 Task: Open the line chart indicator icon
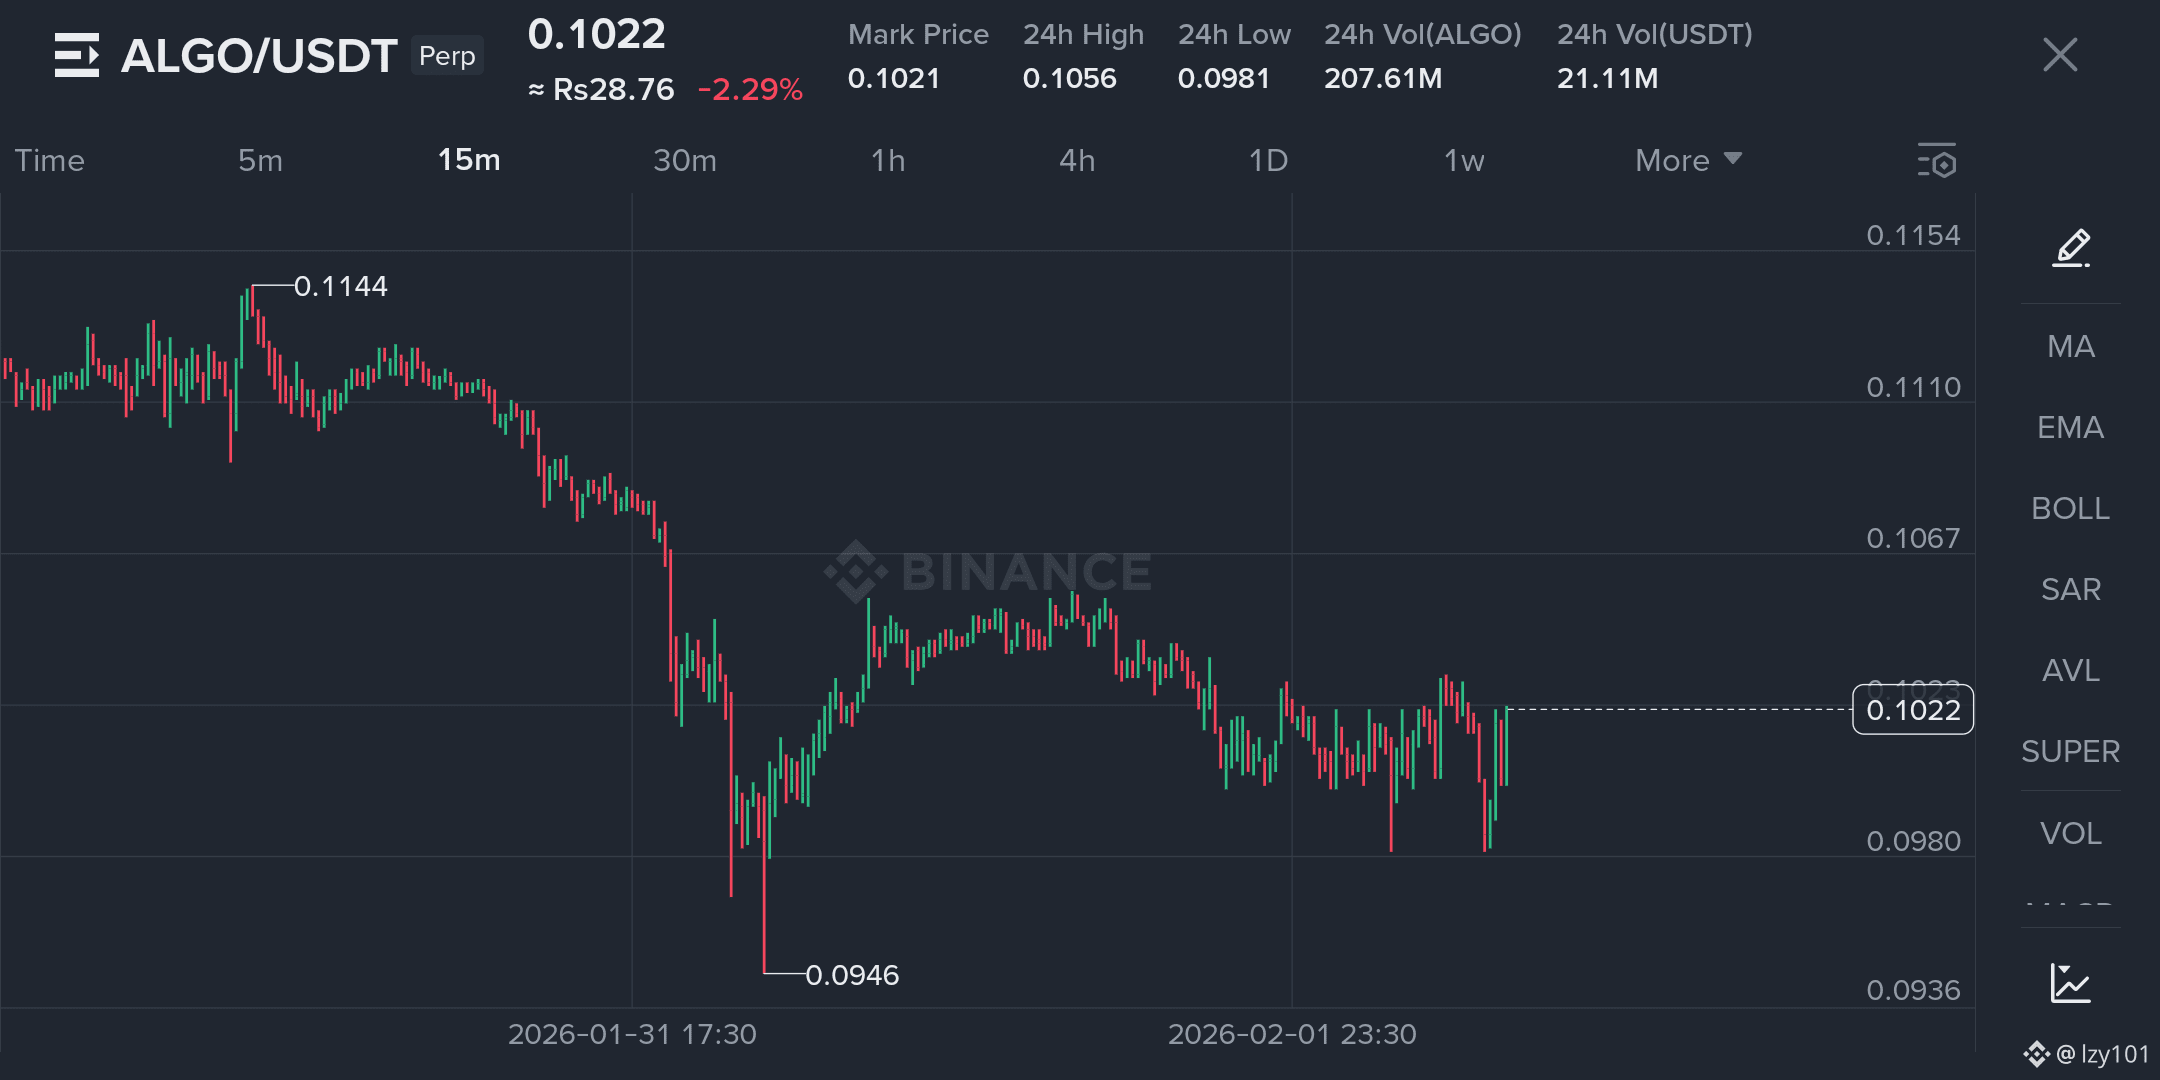2070,983
